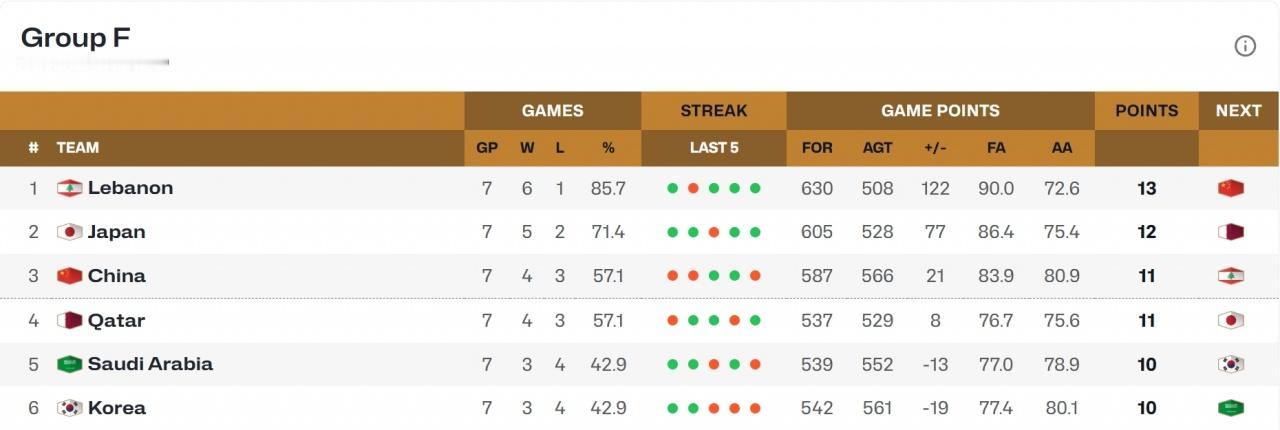Click Korea flag in Saudi Arabia's NEXT column
The width and height of the screenshot is (1280, 430).
1230,364
